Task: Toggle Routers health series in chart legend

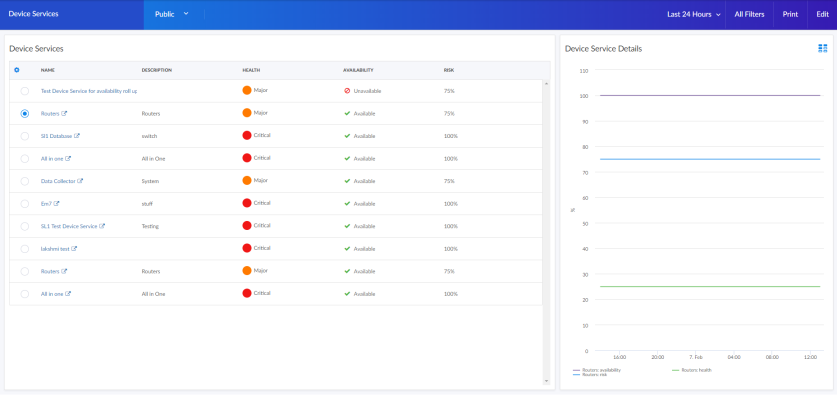Action: [x=695, y=370]
